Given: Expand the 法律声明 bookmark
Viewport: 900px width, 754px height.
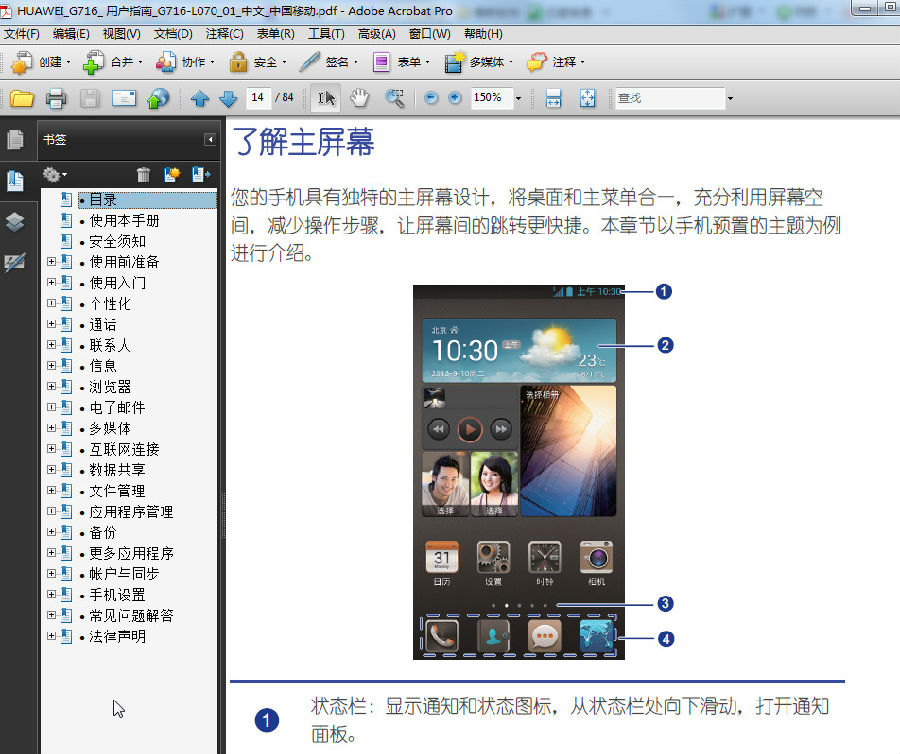Looking at the screenshot, I should click(52, 636).
